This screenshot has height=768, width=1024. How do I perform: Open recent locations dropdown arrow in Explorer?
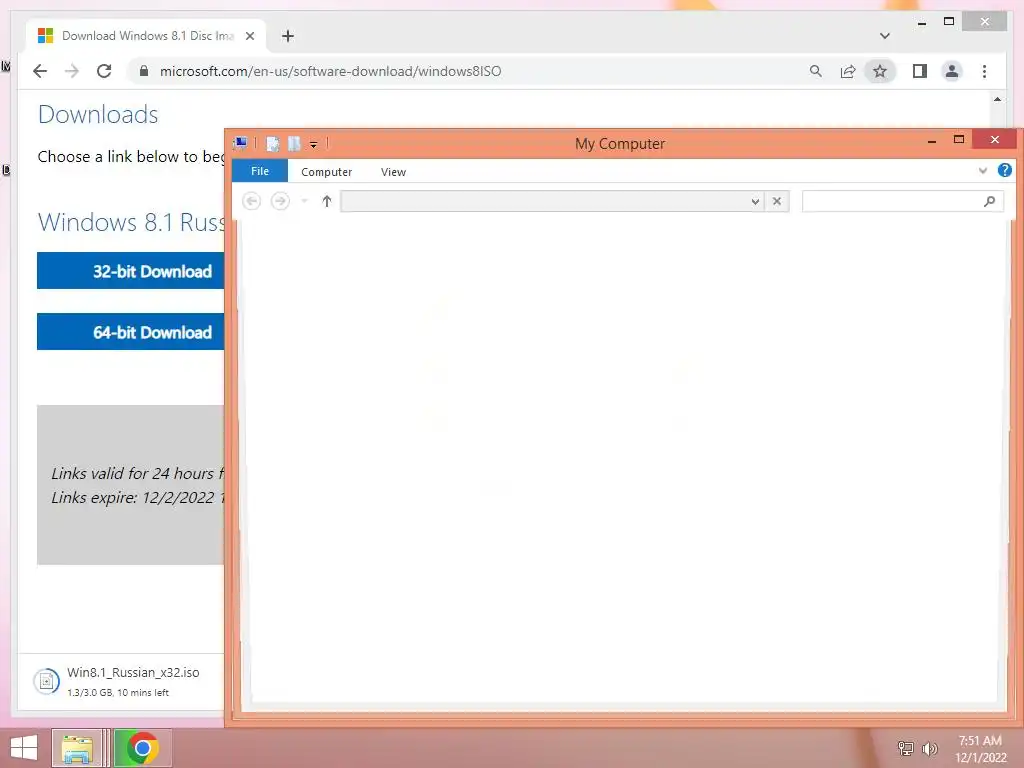click(304, 201)
